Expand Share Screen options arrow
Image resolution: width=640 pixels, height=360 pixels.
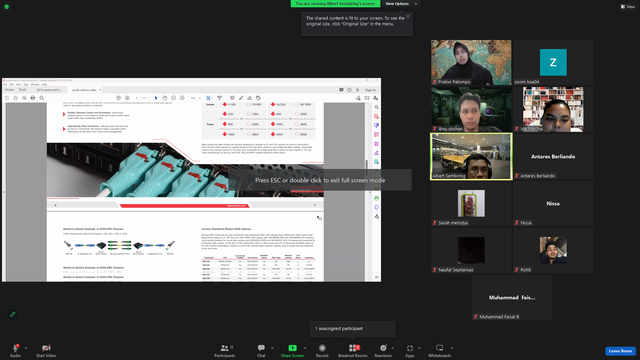pyautogui.click(x=304, y=348)
